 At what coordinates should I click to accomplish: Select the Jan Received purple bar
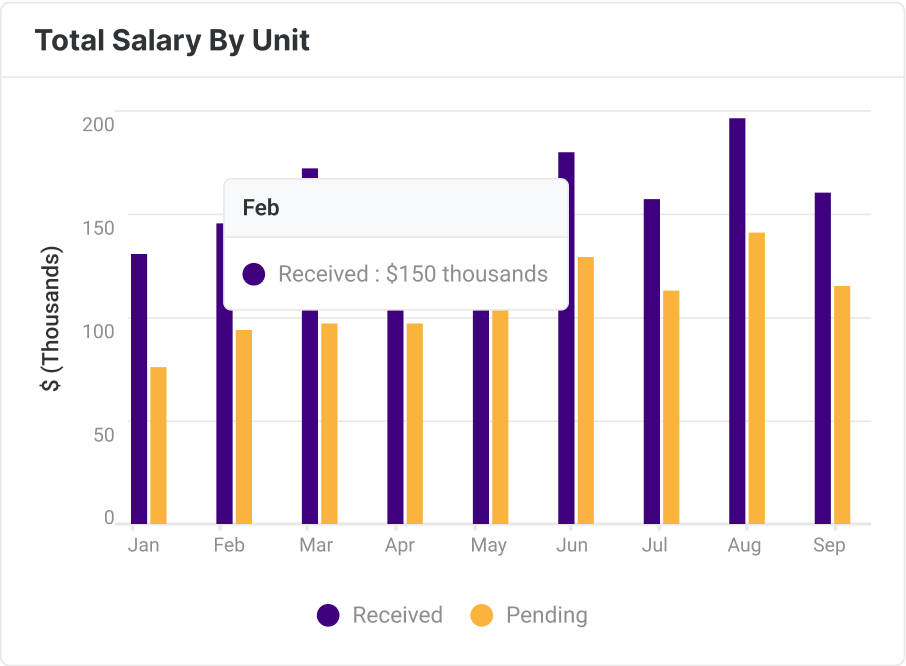coord(139,389)
